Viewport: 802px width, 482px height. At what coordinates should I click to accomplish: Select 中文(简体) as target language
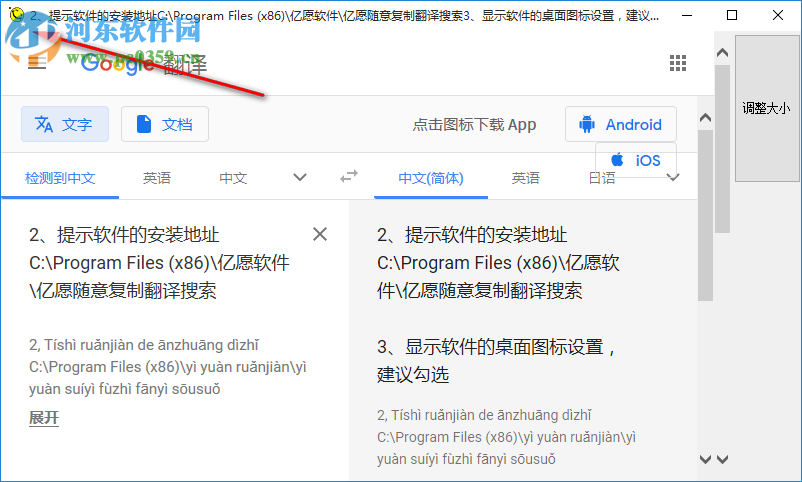tap(431, 178)
